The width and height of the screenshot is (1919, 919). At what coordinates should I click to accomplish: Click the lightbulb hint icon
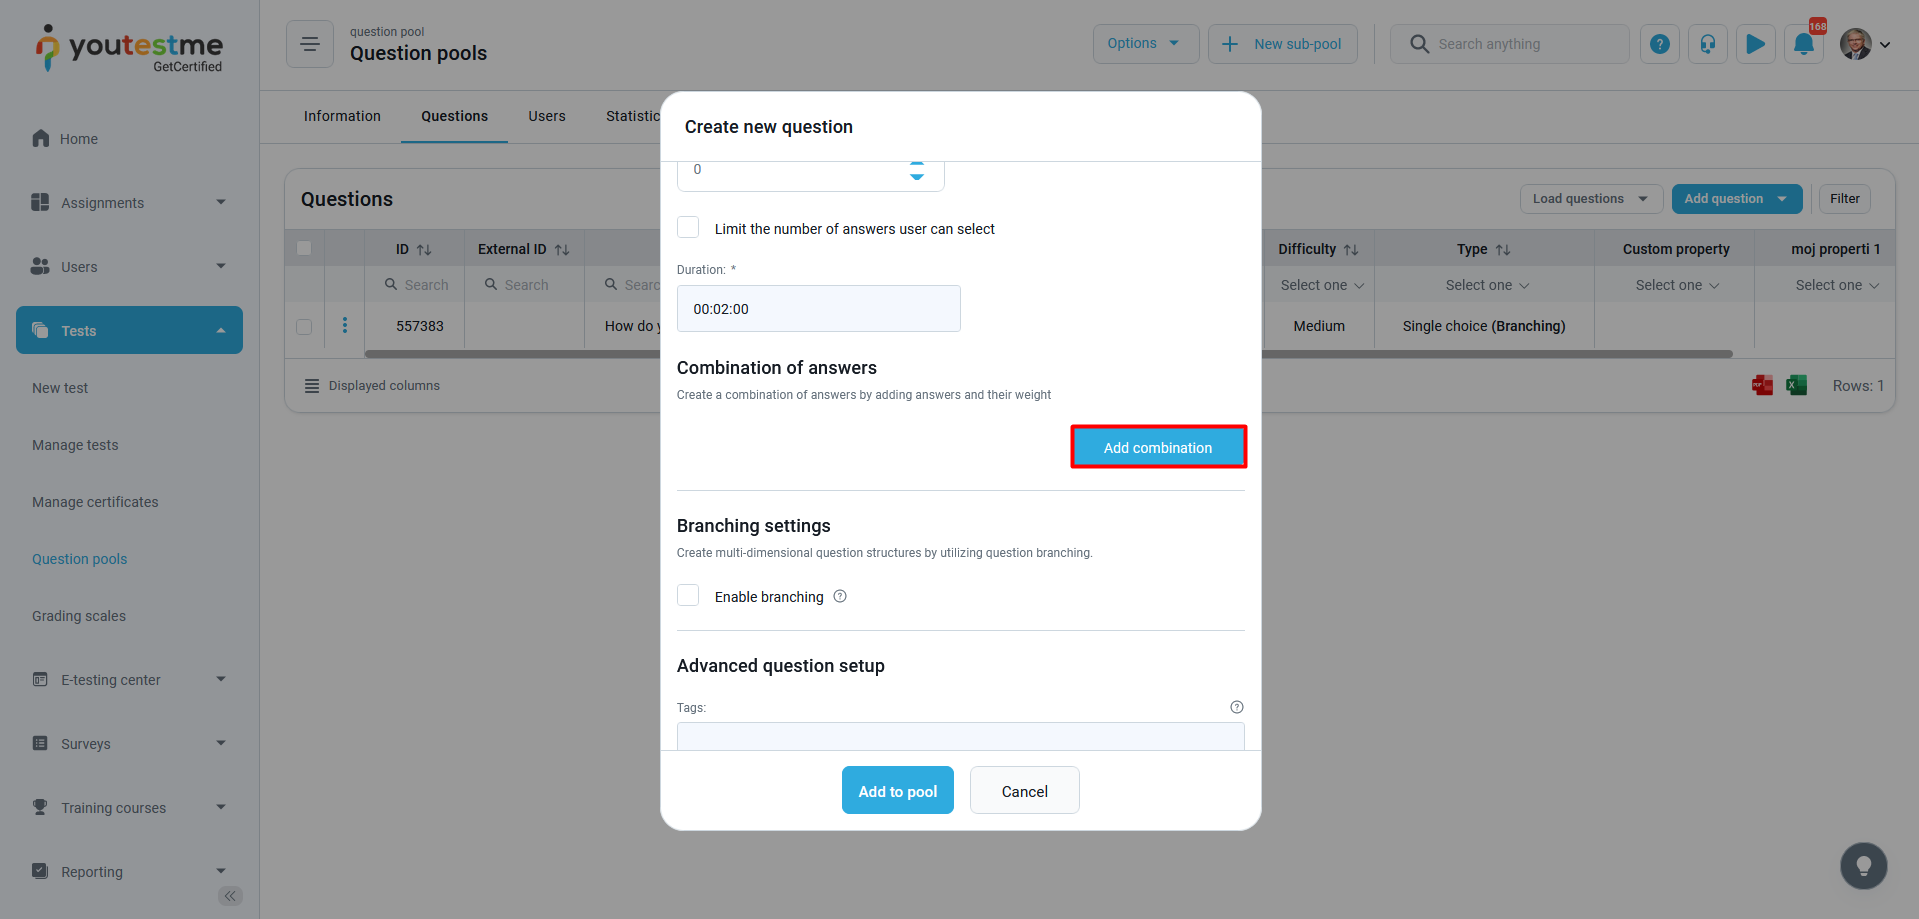point(1863,866)
